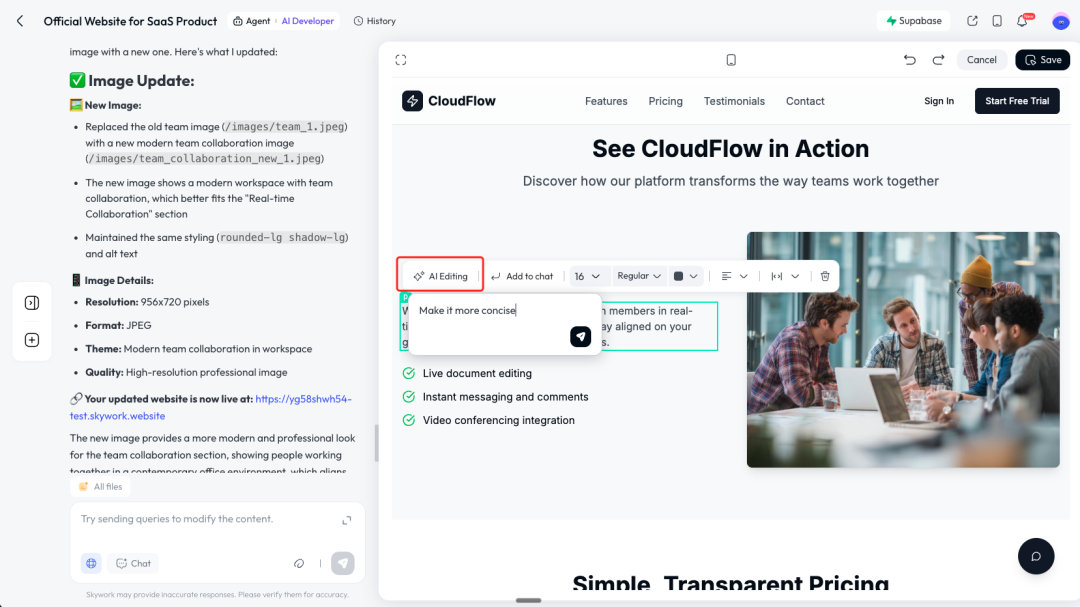
Task: Click the new chat plus icon
Action: pyautogui.click(x=32, y=340)
